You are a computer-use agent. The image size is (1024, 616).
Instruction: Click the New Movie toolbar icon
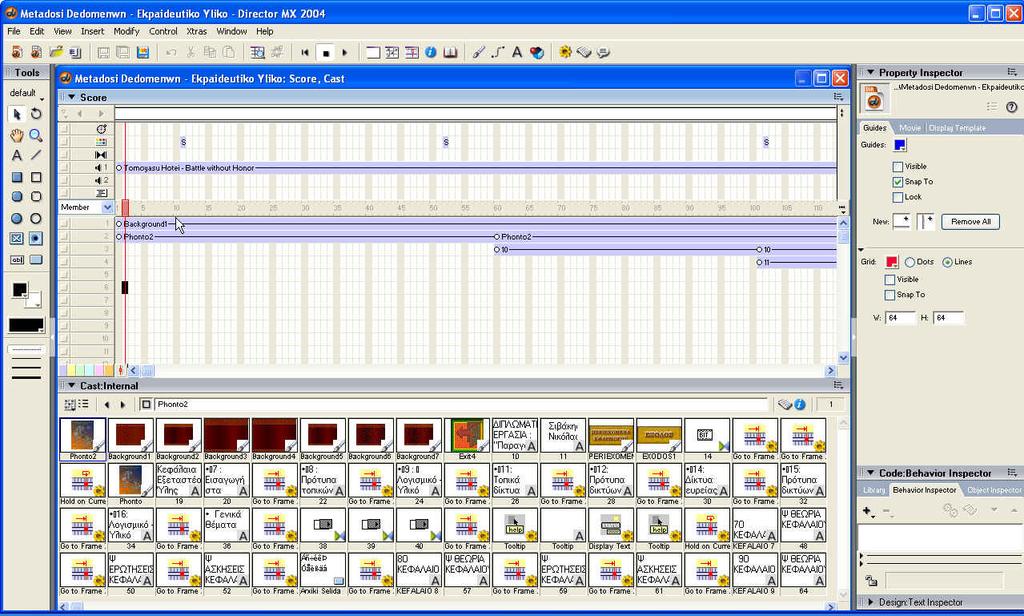click(x=17, y=52)
